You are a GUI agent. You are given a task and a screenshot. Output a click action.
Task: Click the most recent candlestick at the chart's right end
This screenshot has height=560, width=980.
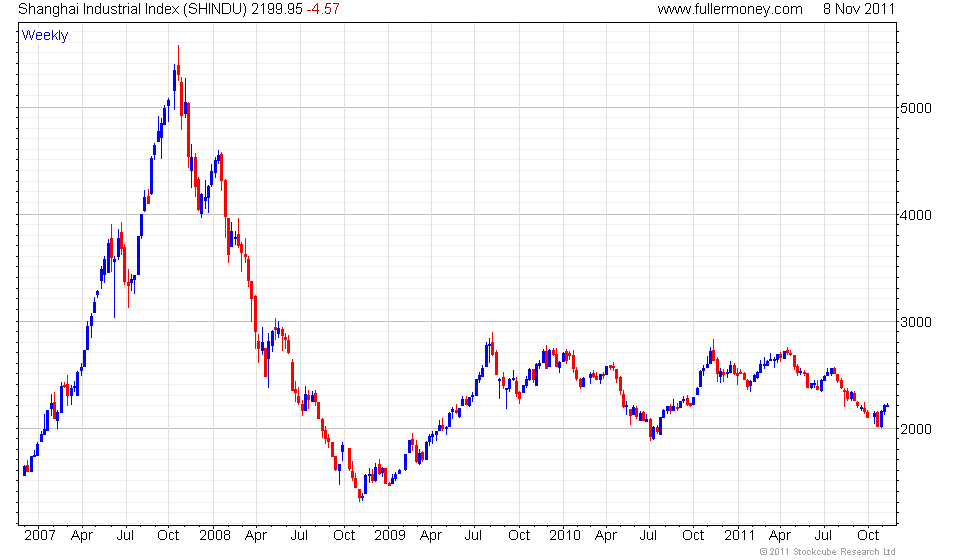[x=886, y=406]
